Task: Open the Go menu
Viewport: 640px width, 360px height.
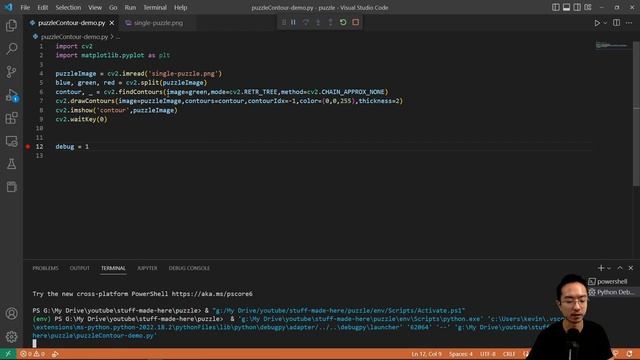Action: click(x=113, y=7)
